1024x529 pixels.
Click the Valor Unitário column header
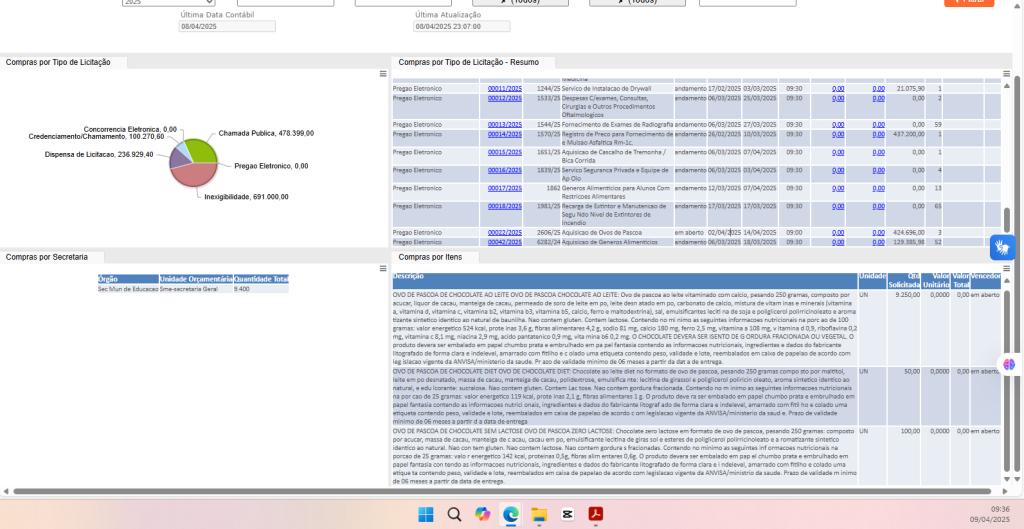click(x=936, y=281)
